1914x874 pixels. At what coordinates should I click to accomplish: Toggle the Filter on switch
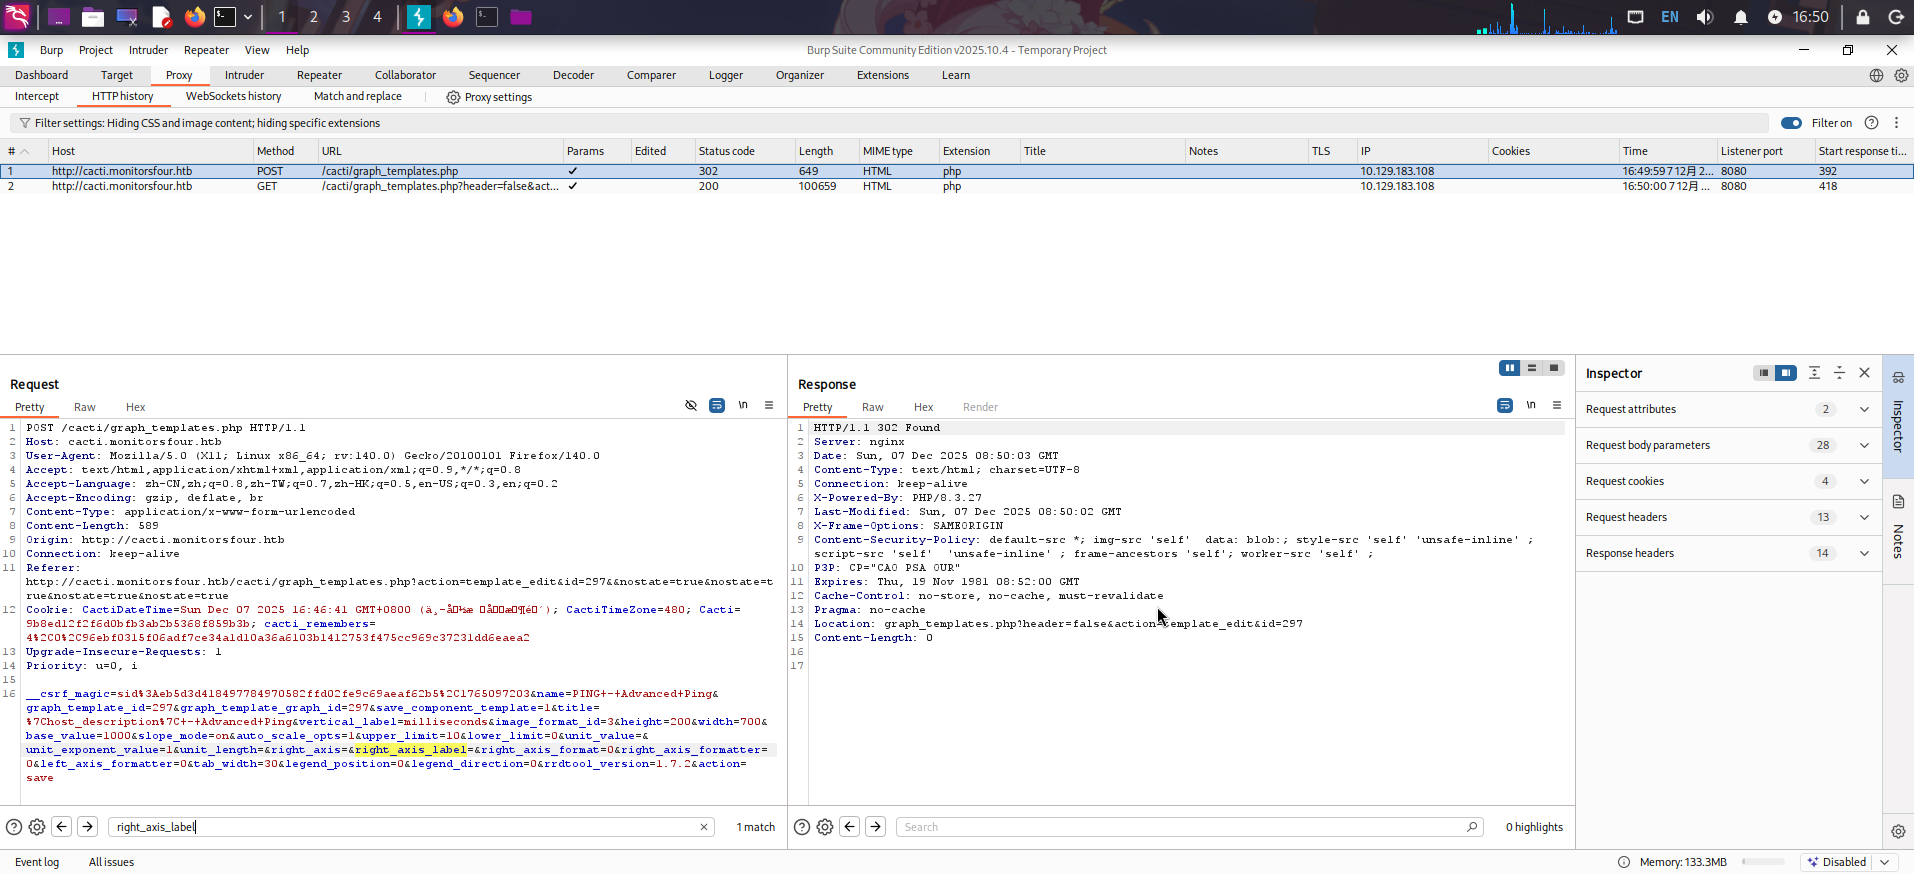click(1791, 123)
